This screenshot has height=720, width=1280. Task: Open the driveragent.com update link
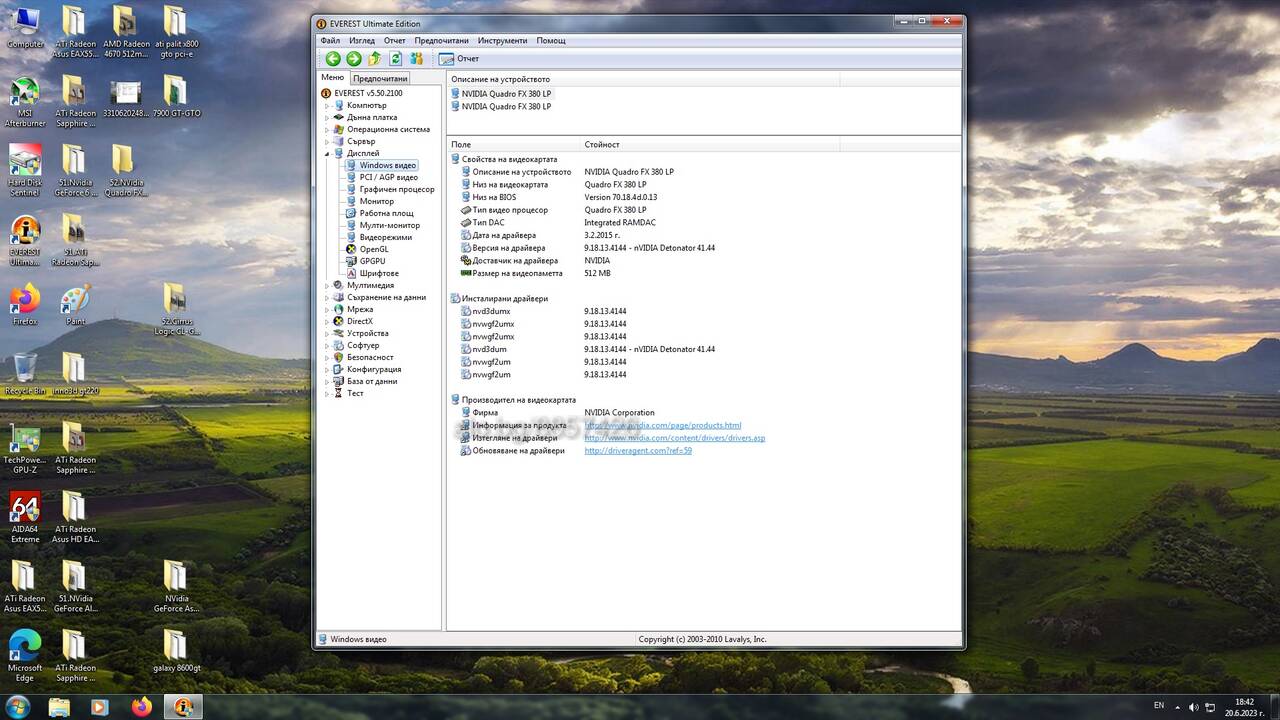click(638, 451)
